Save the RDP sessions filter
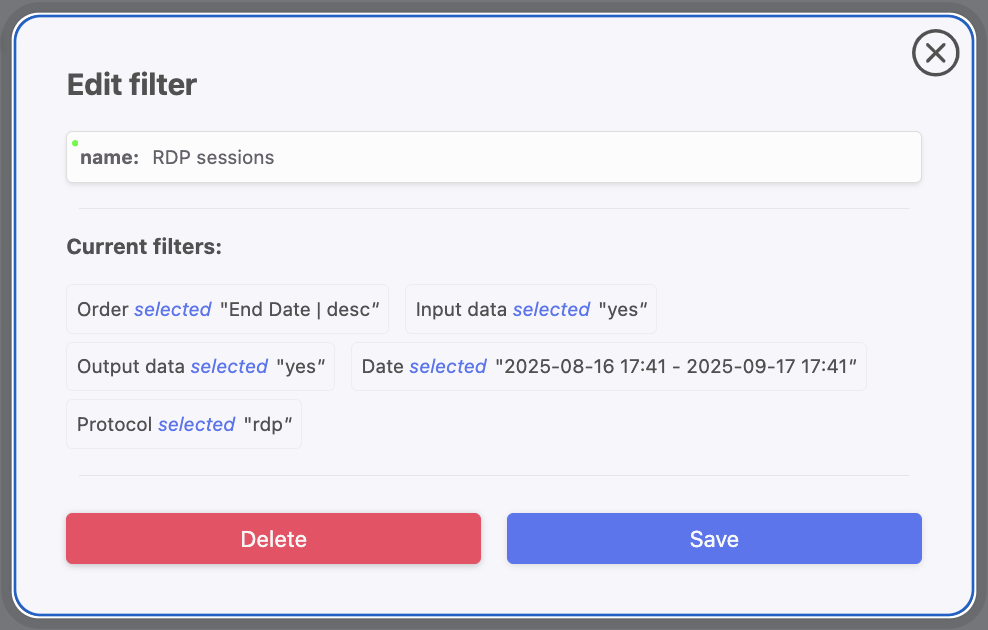The width and height of the screenshot is (988, 630). pos(713,538)
